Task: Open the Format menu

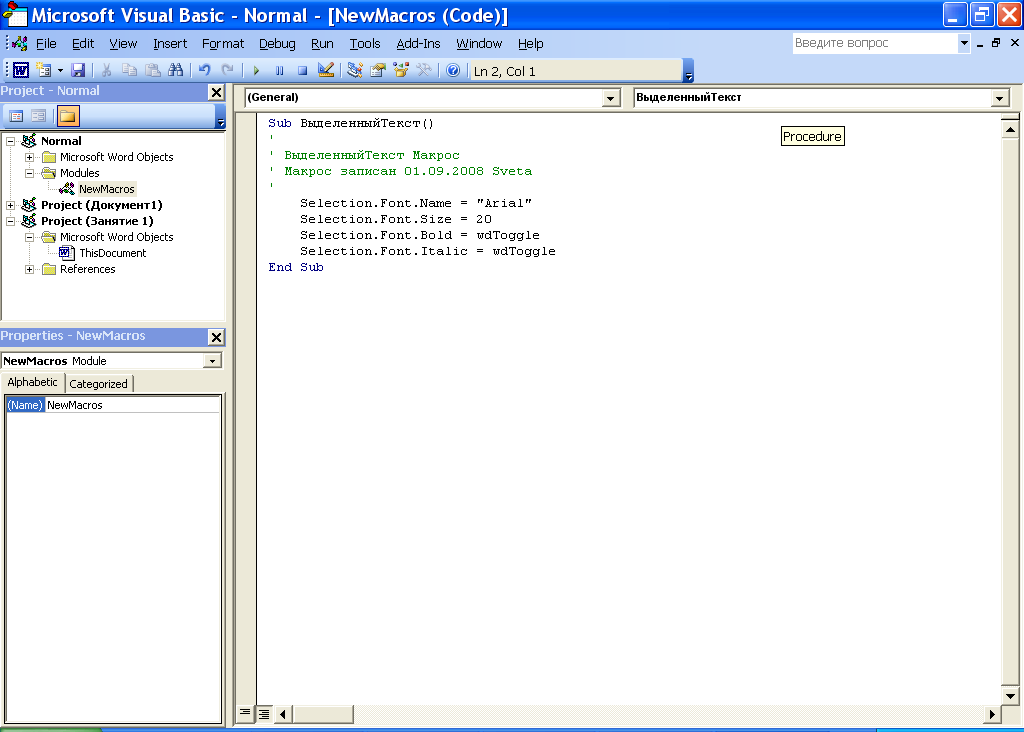Action: click(223, 43)
